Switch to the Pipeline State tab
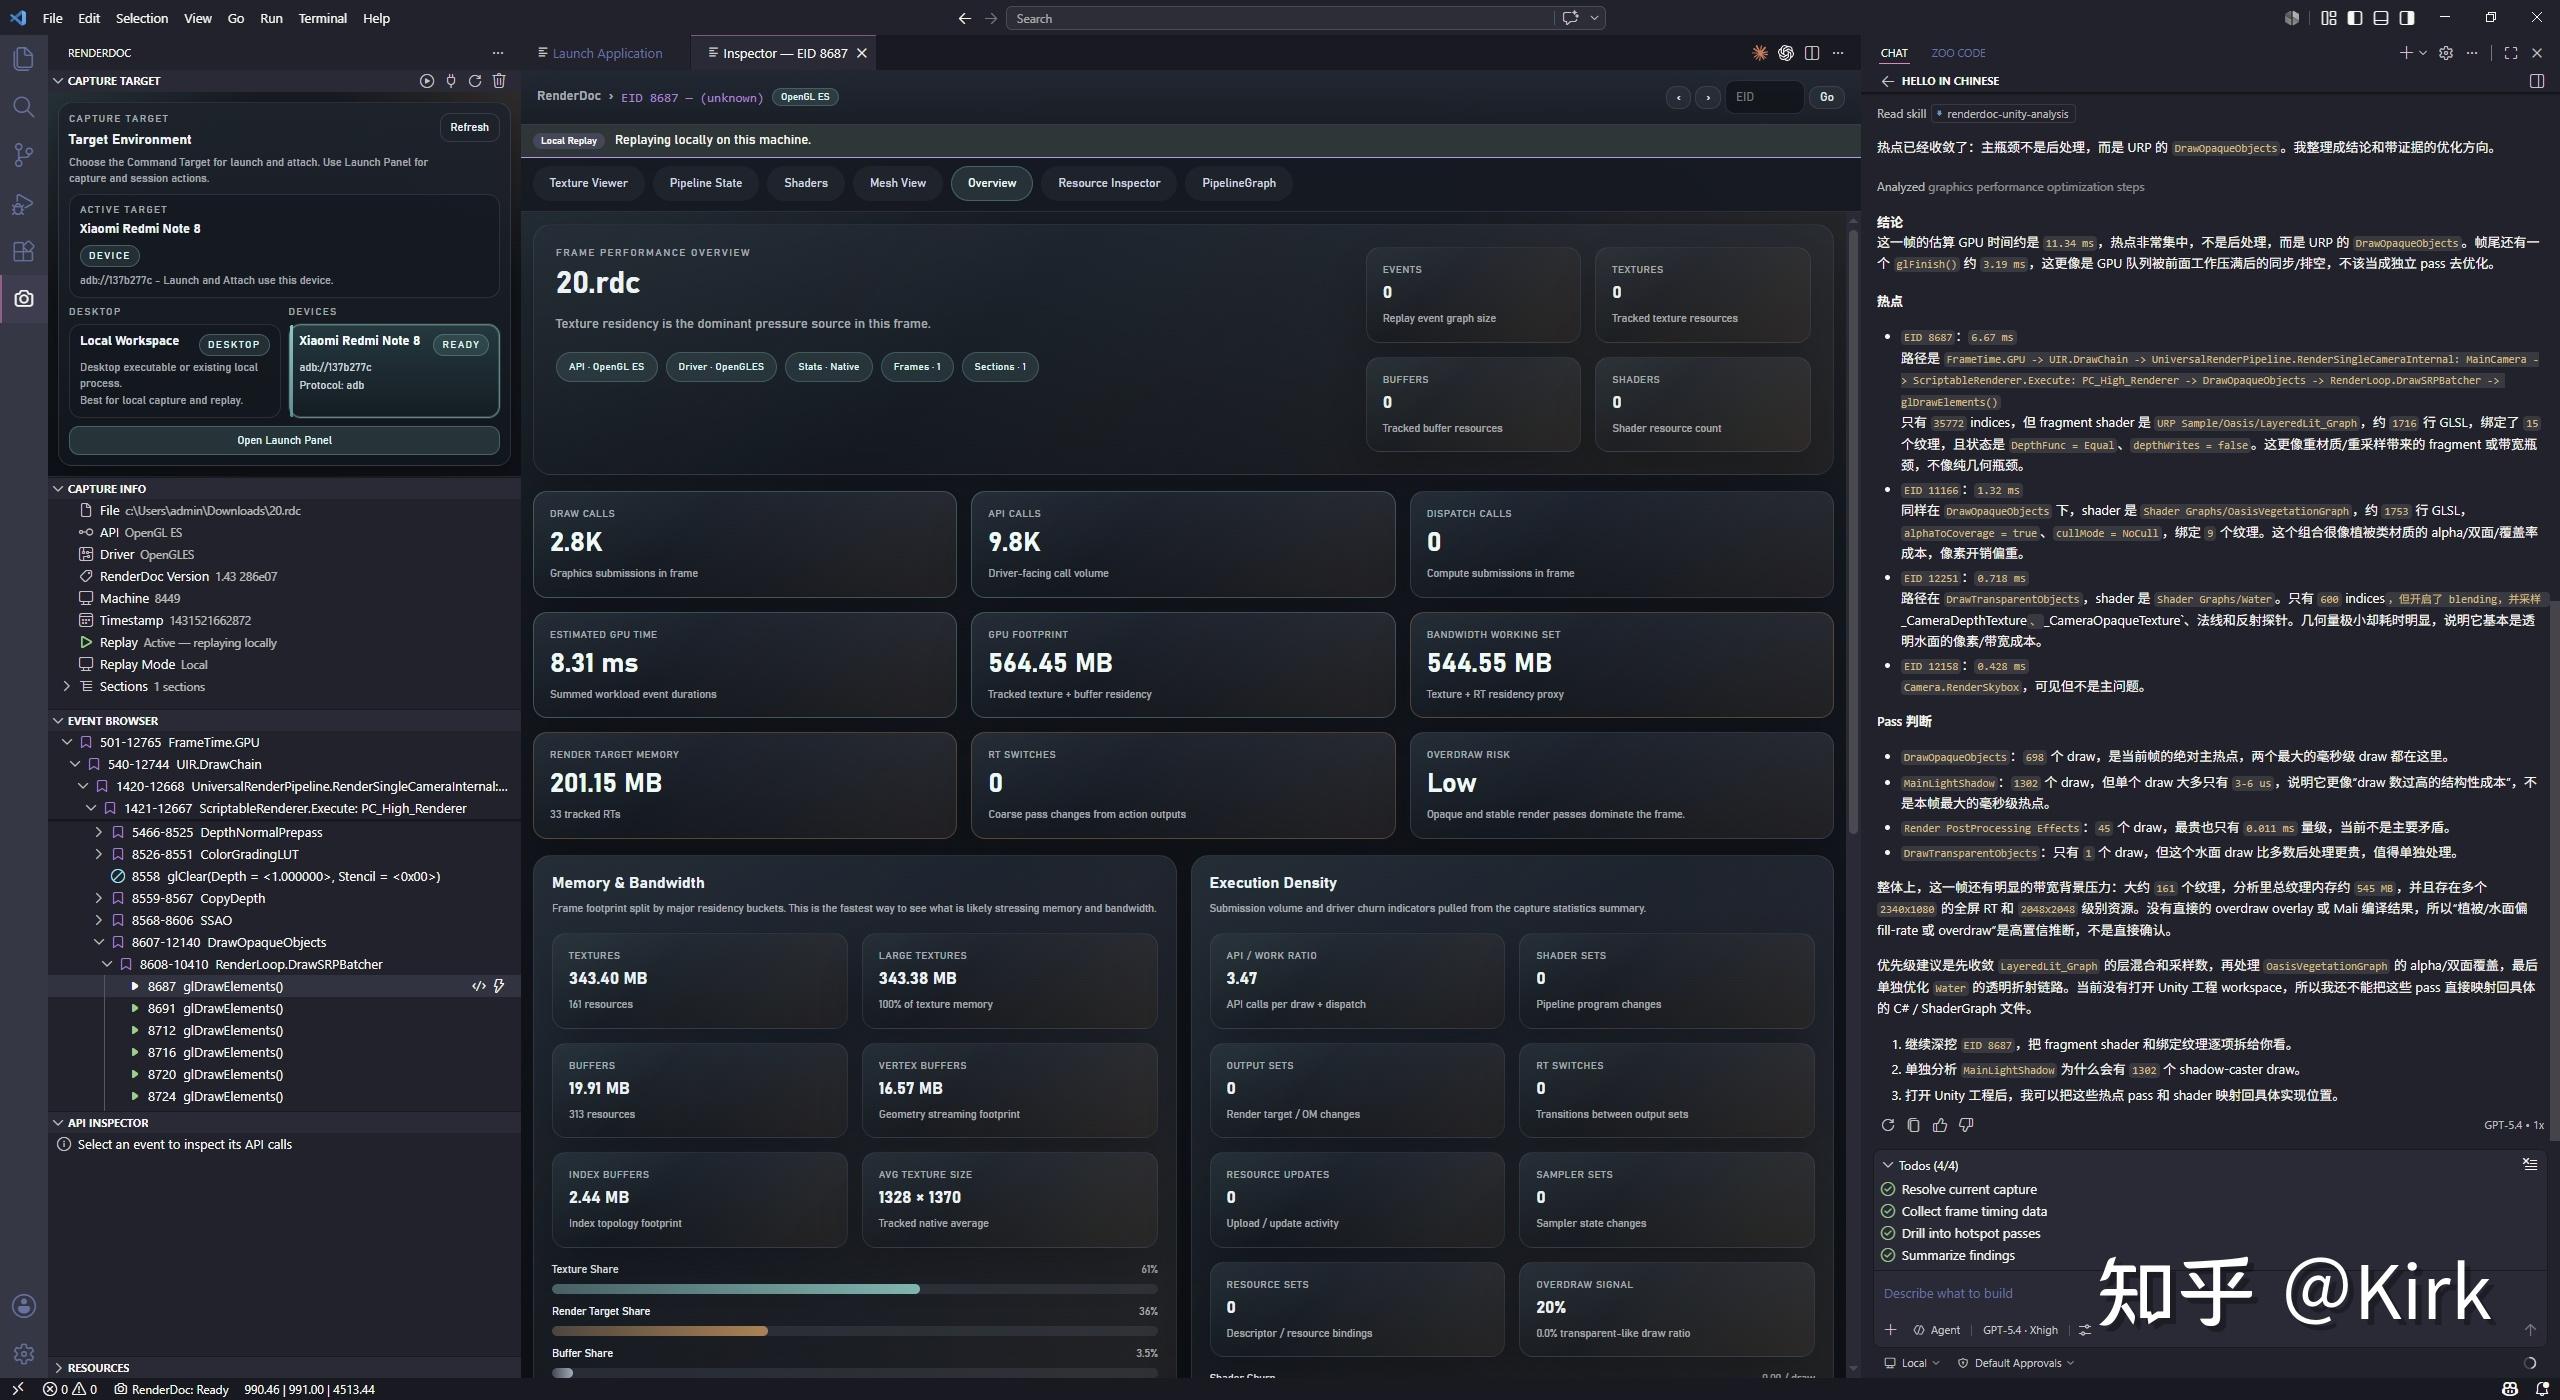The height and width of the screenshot is (1400, 2560). pos(706,183)
